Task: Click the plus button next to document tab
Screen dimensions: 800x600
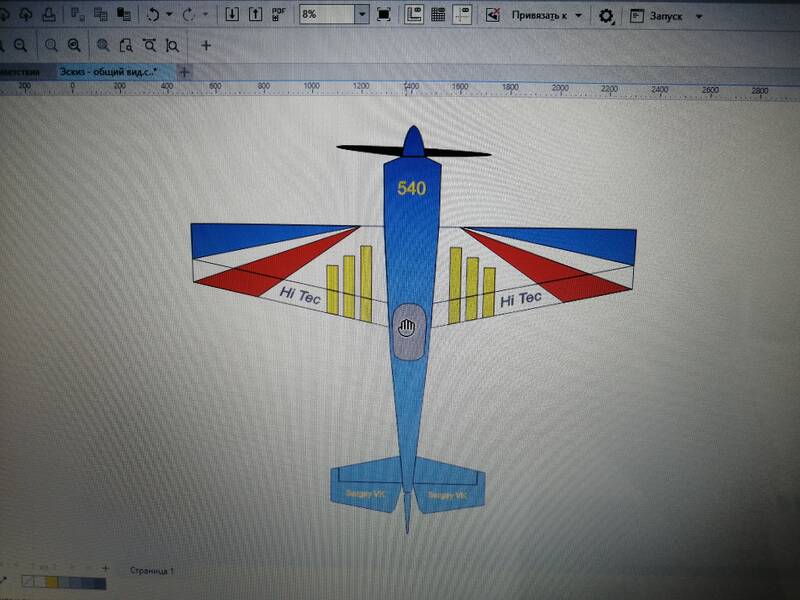Action: coord(183,71)
